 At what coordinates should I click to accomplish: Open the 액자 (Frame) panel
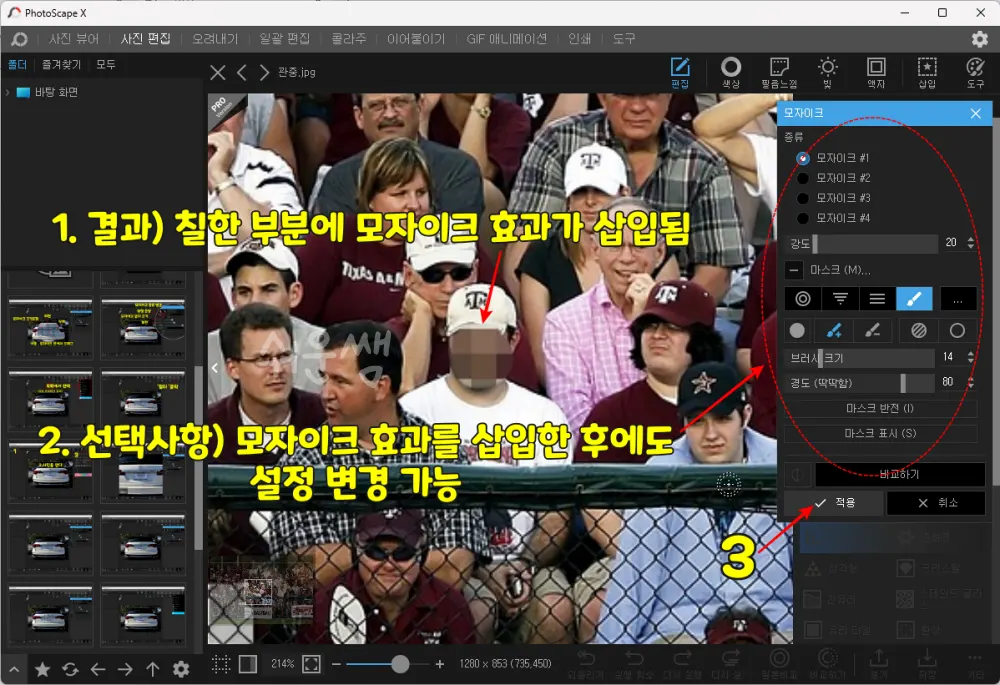876,72
